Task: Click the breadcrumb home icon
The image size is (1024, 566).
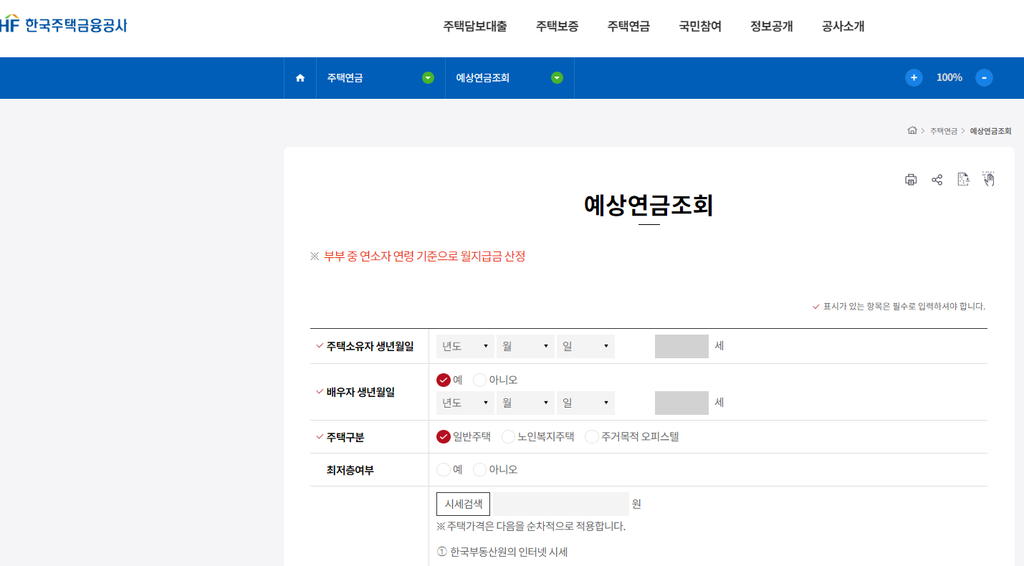Action: coord(912,131)
